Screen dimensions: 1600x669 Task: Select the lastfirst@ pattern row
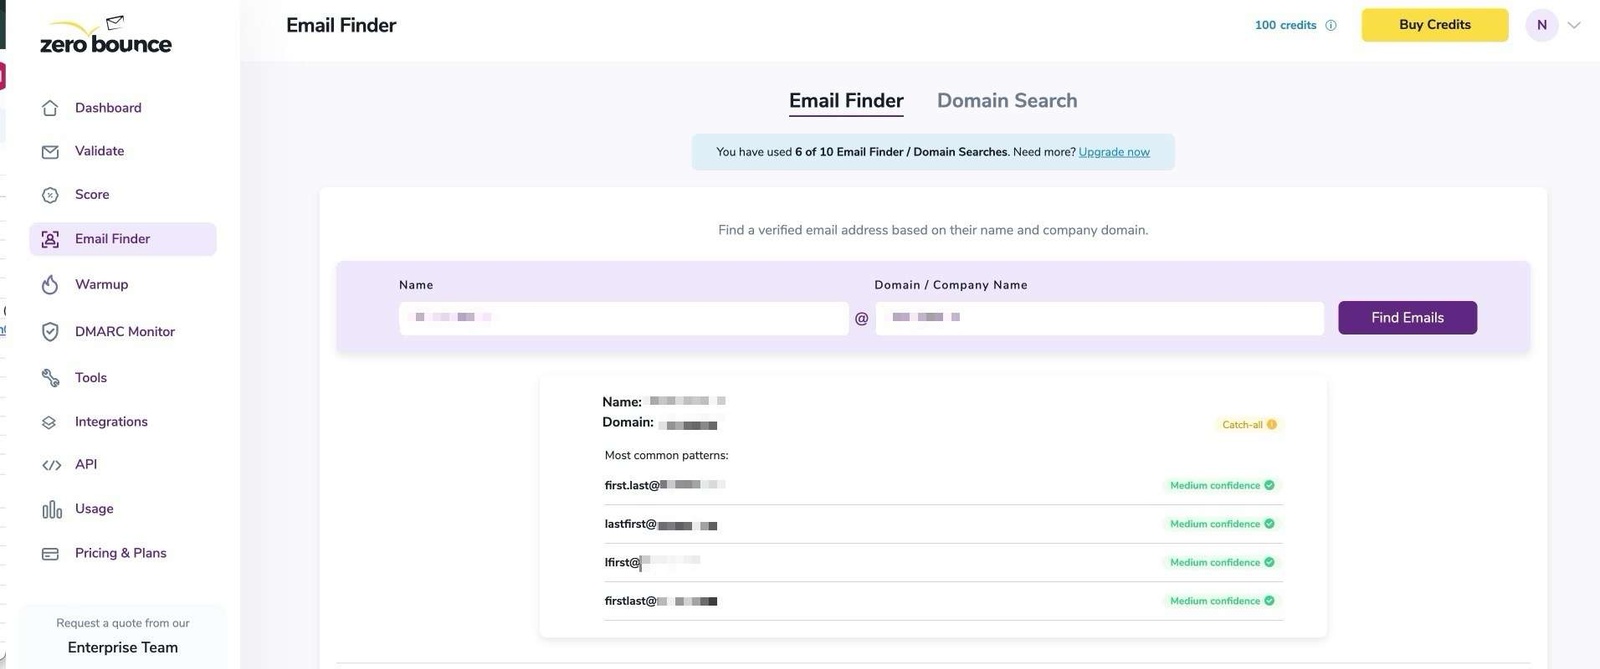[943, 524]
